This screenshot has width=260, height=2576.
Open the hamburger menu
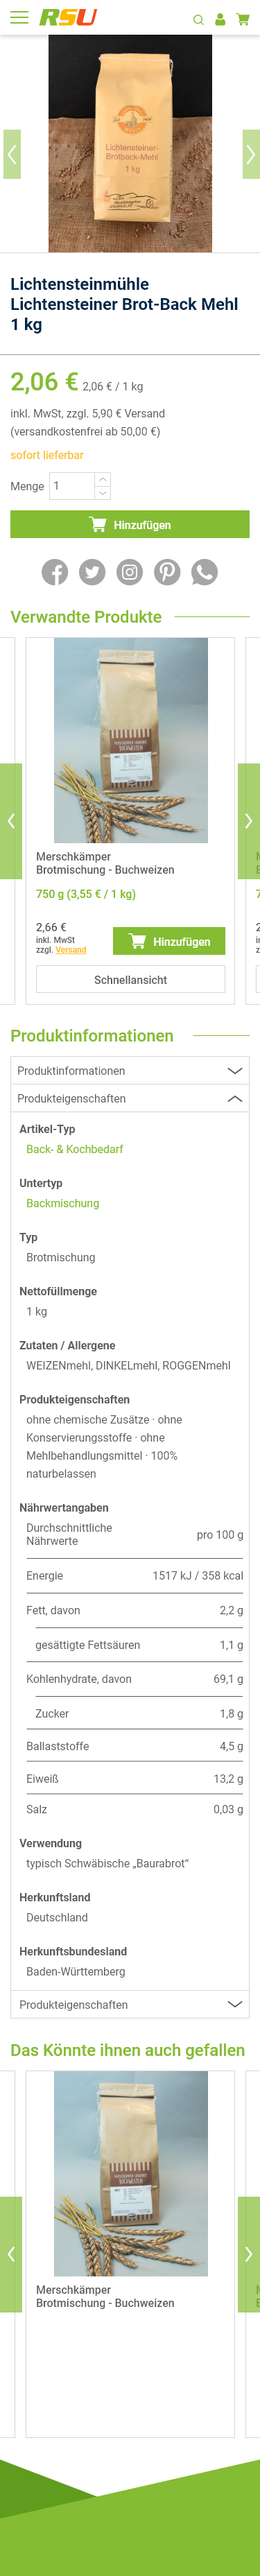[19, 17]
